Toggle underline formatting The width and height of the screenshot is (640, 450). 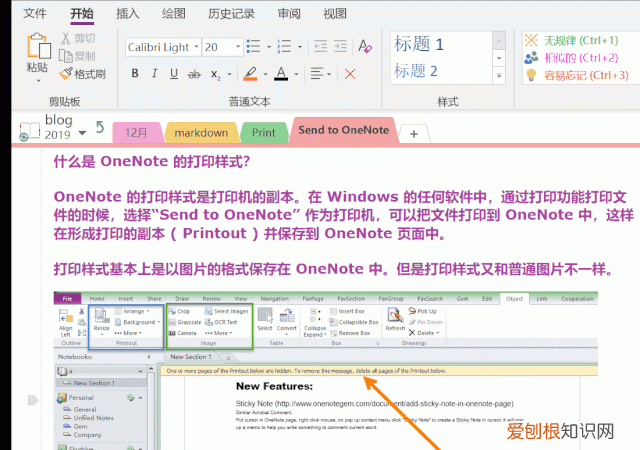click(x=174, y=74)
